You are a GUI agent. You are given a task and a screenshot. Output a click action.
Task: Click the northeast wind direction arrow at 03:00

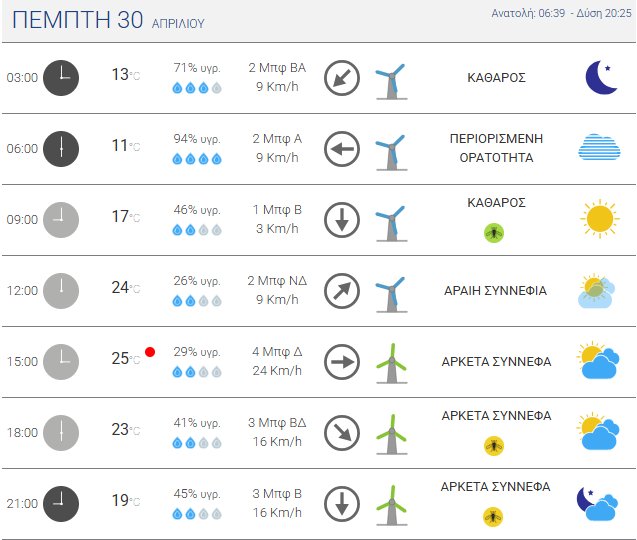tap(342, 78)
